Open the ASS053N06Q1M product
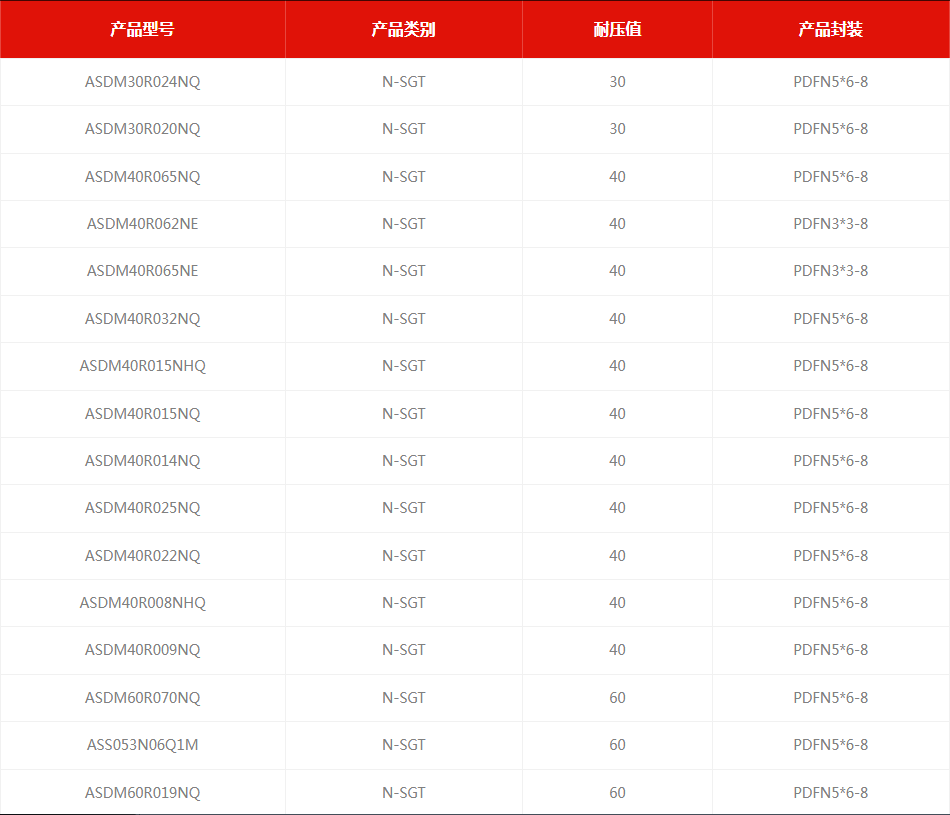 click(x=142, y=745)
